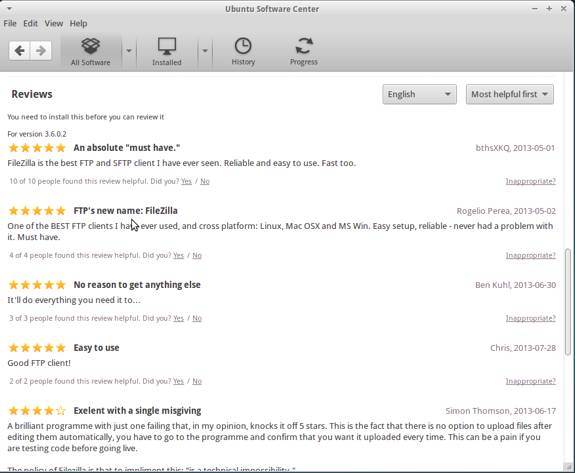Click Yes for the Ben Kuhl review
The width and height of the screenshot is (575, 473).
pyautogui.click(x=179, y=318)
